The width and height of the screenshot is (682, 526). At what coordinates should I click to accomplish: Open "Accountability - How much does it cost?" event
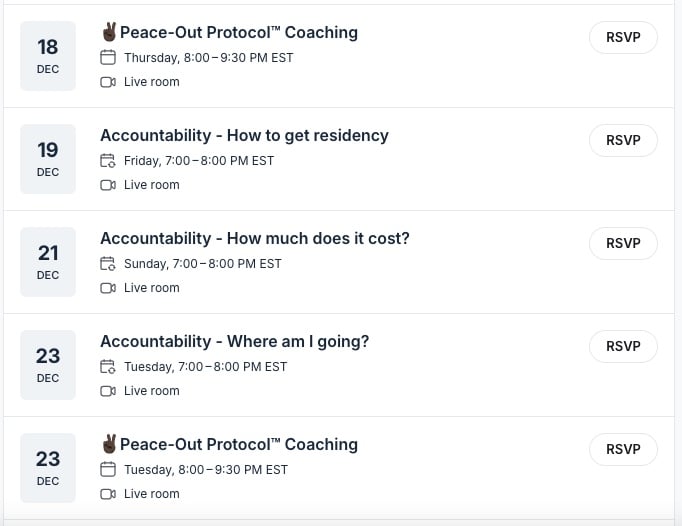pos(254,239)
